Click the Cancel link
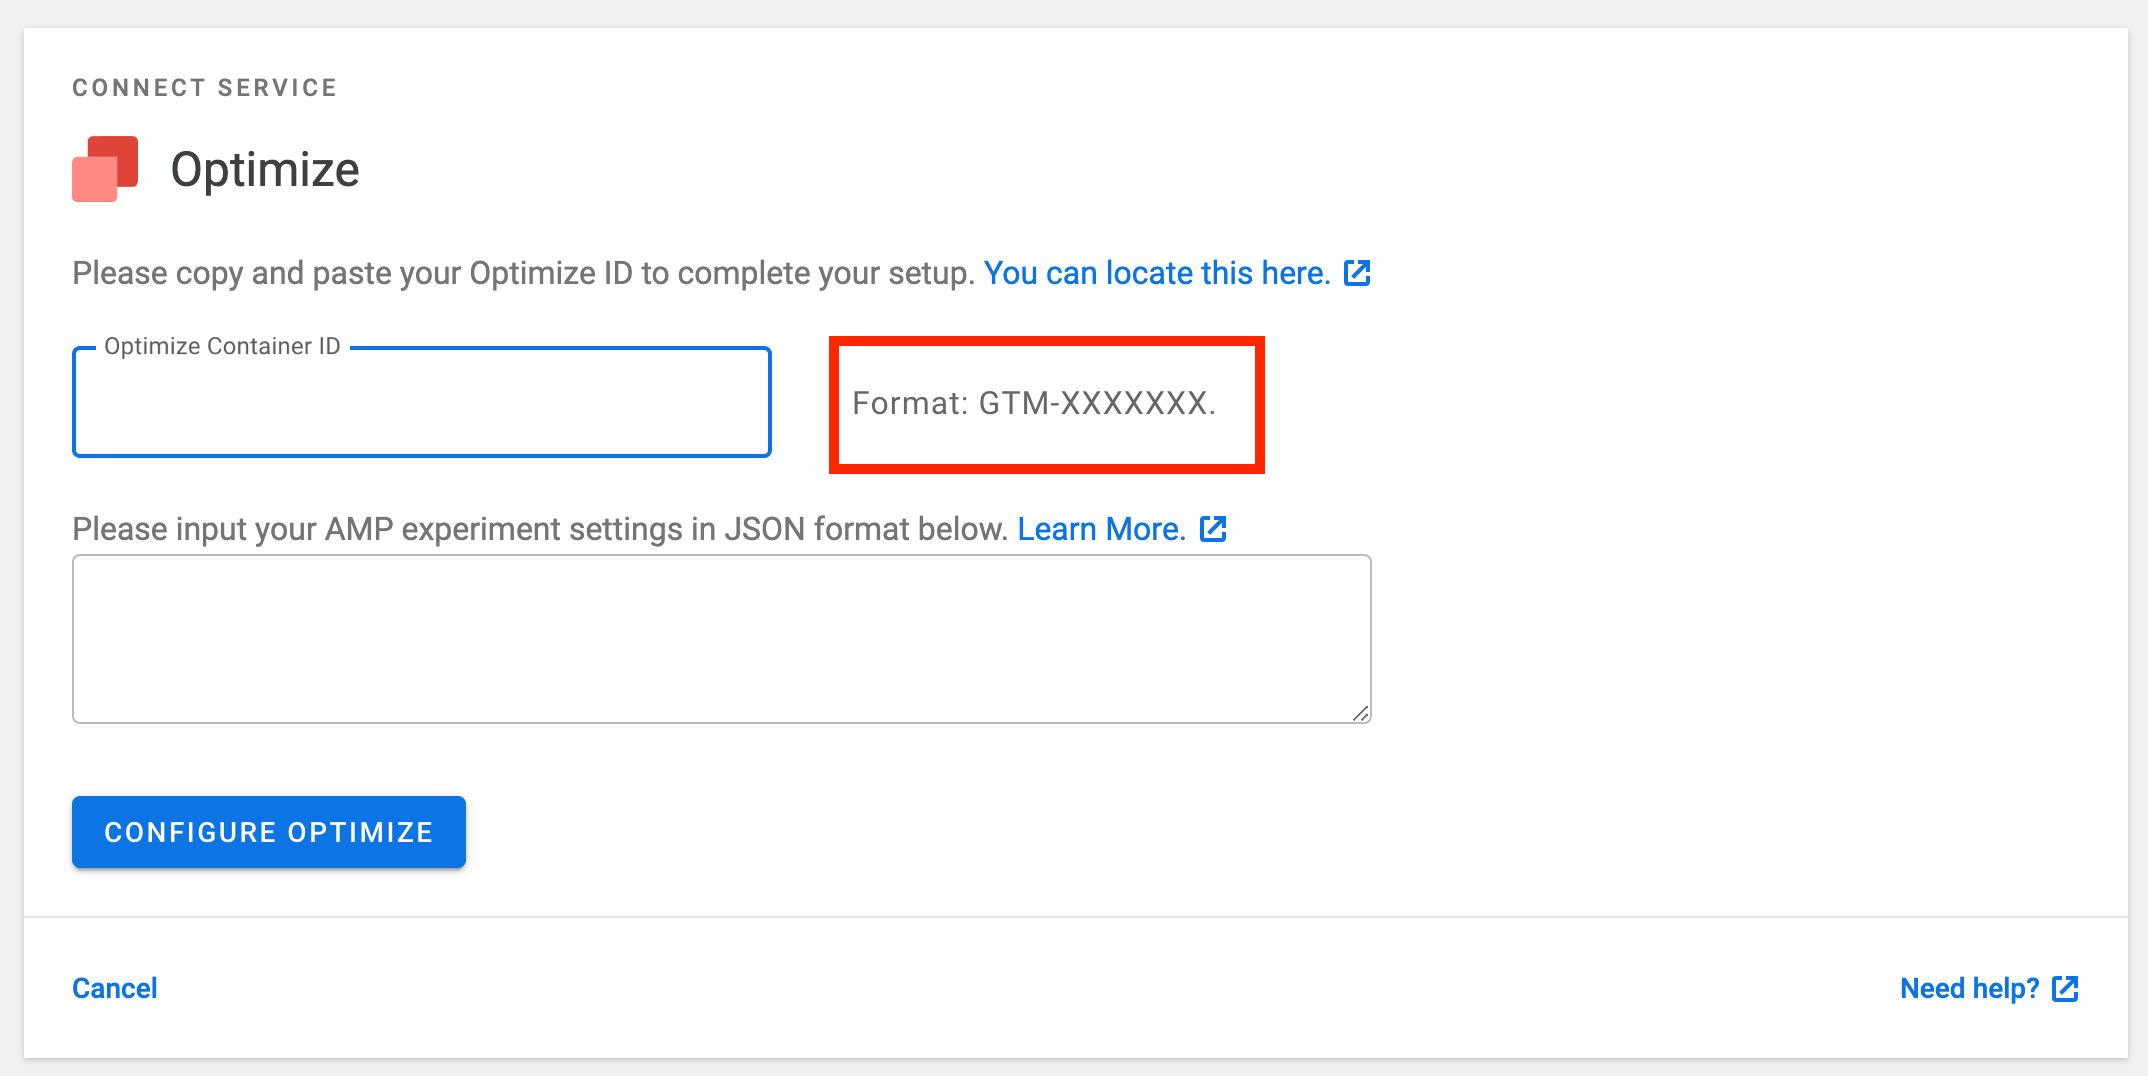 (114, 988)
